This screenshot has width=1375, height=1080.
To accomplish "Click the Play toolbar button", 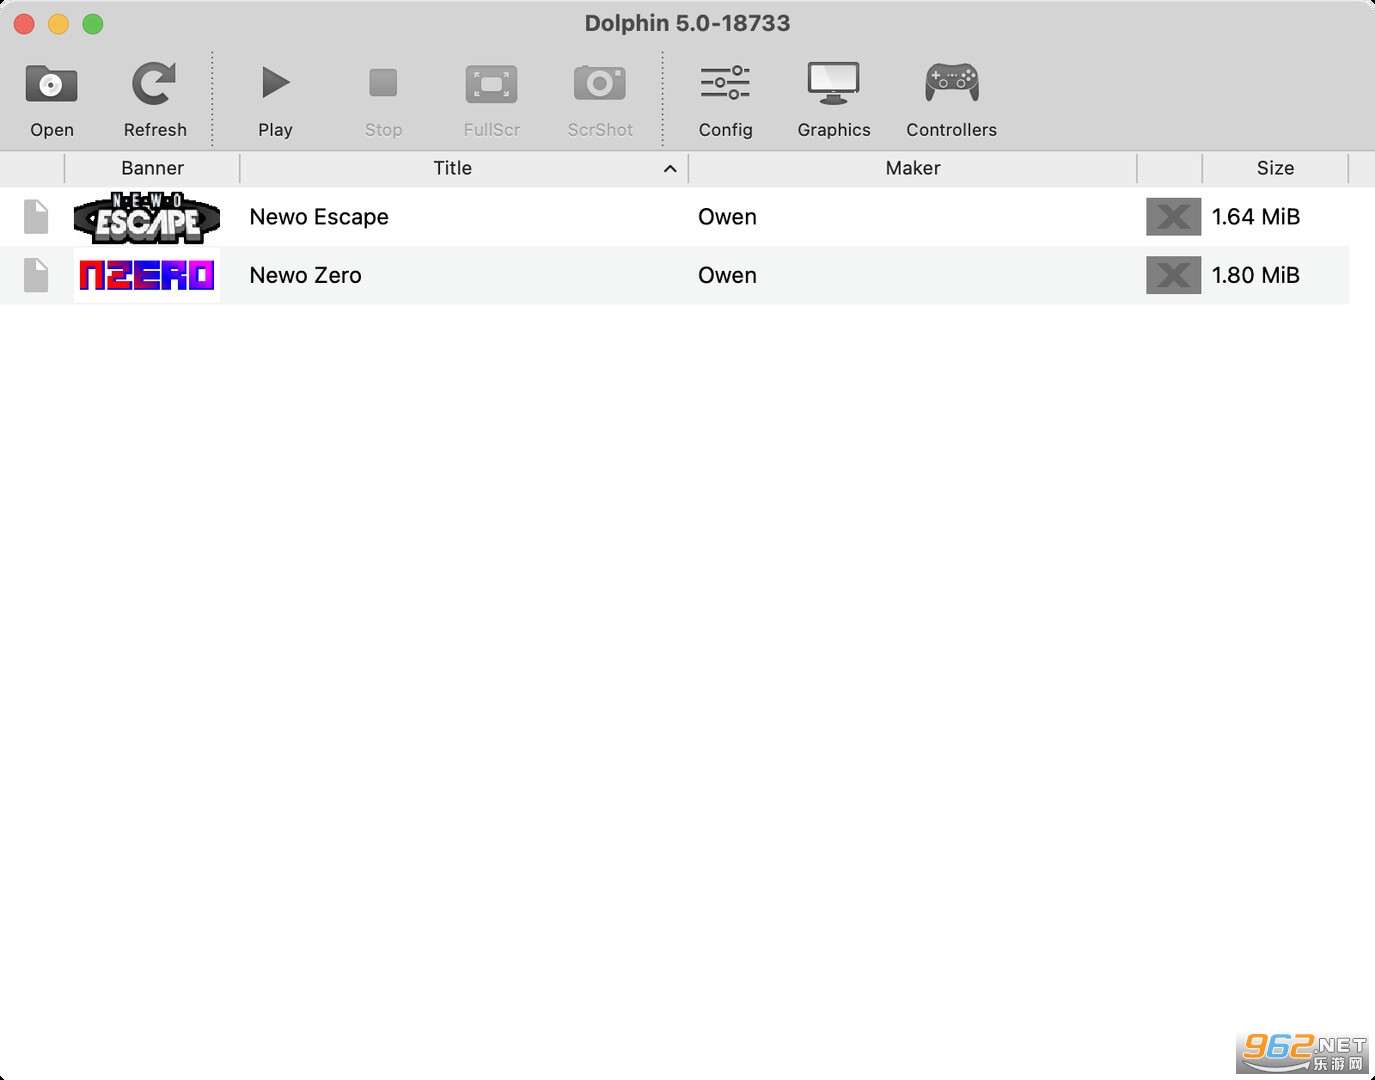I will (275, 100).
